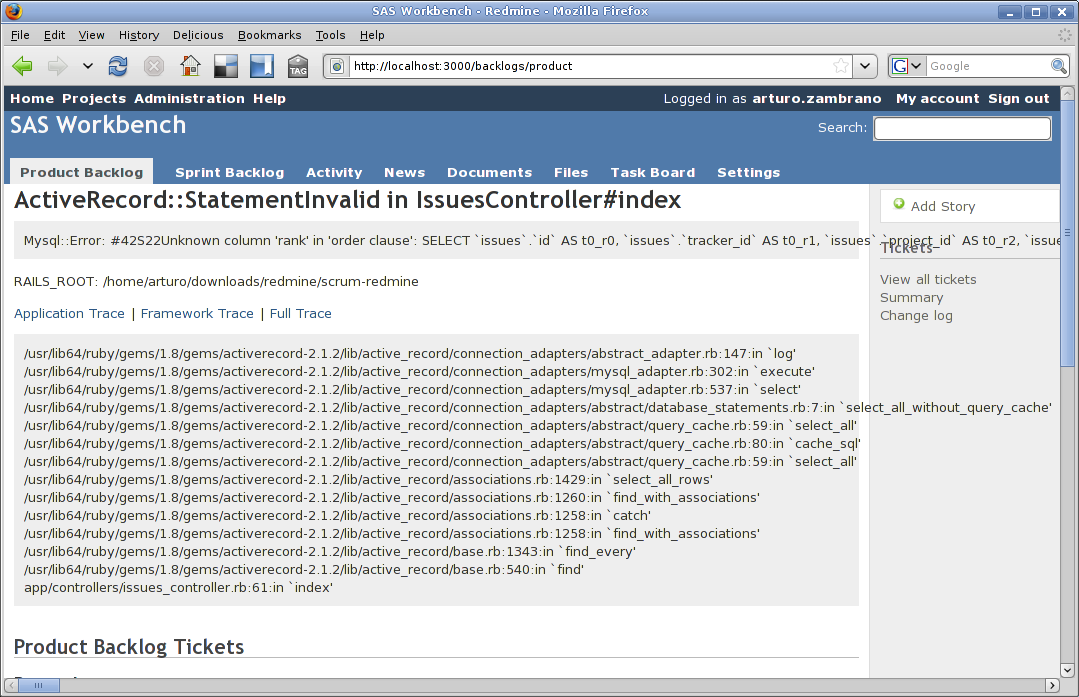
Task: Open the Projects link
Action: click(94, 98)
